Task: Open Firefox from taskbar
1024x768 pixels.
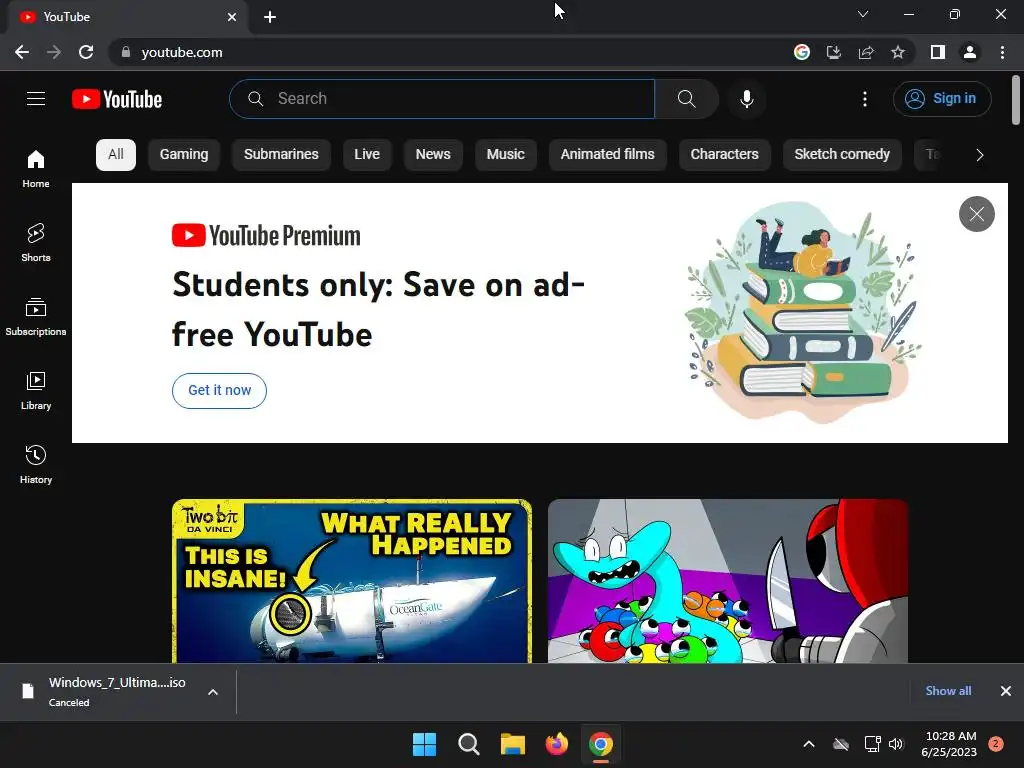Action: pyautogui.click(x=556, y=744)
